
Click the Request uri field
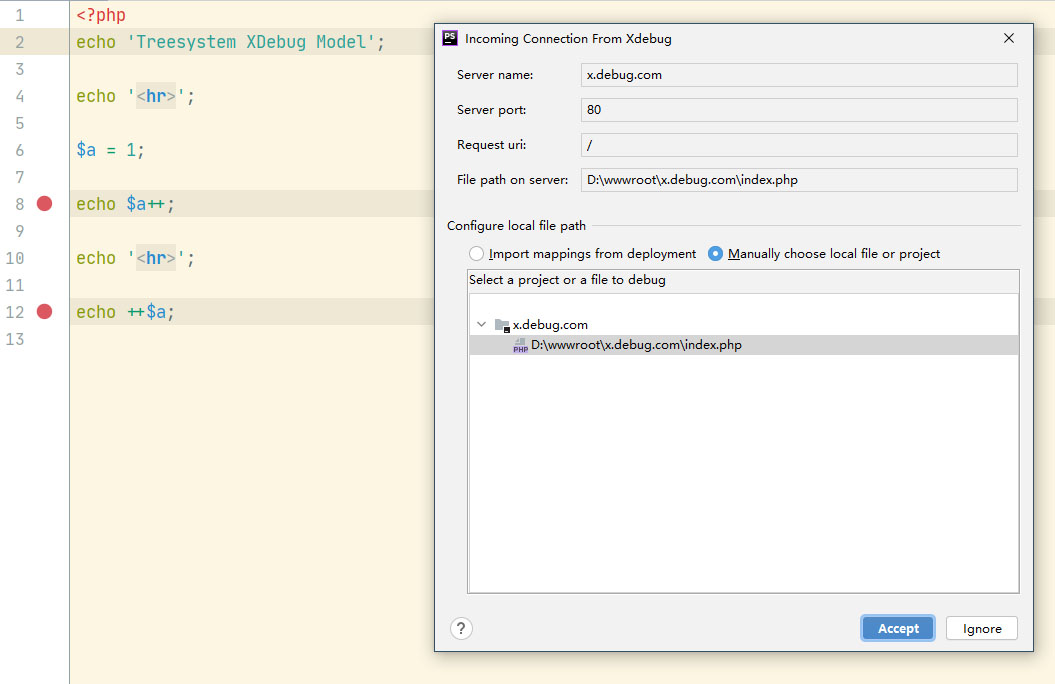click(x=798, y=145)
